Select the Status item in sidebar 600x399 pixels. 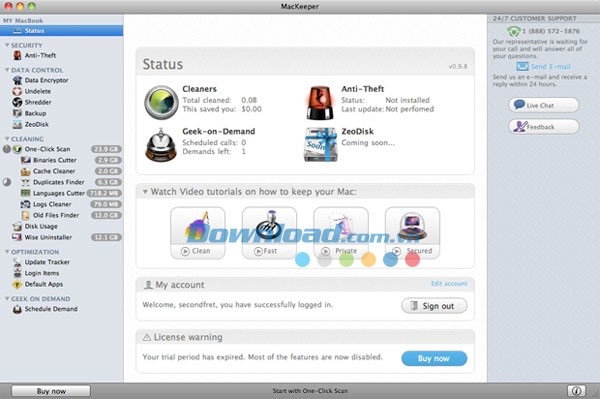(62, 31)
